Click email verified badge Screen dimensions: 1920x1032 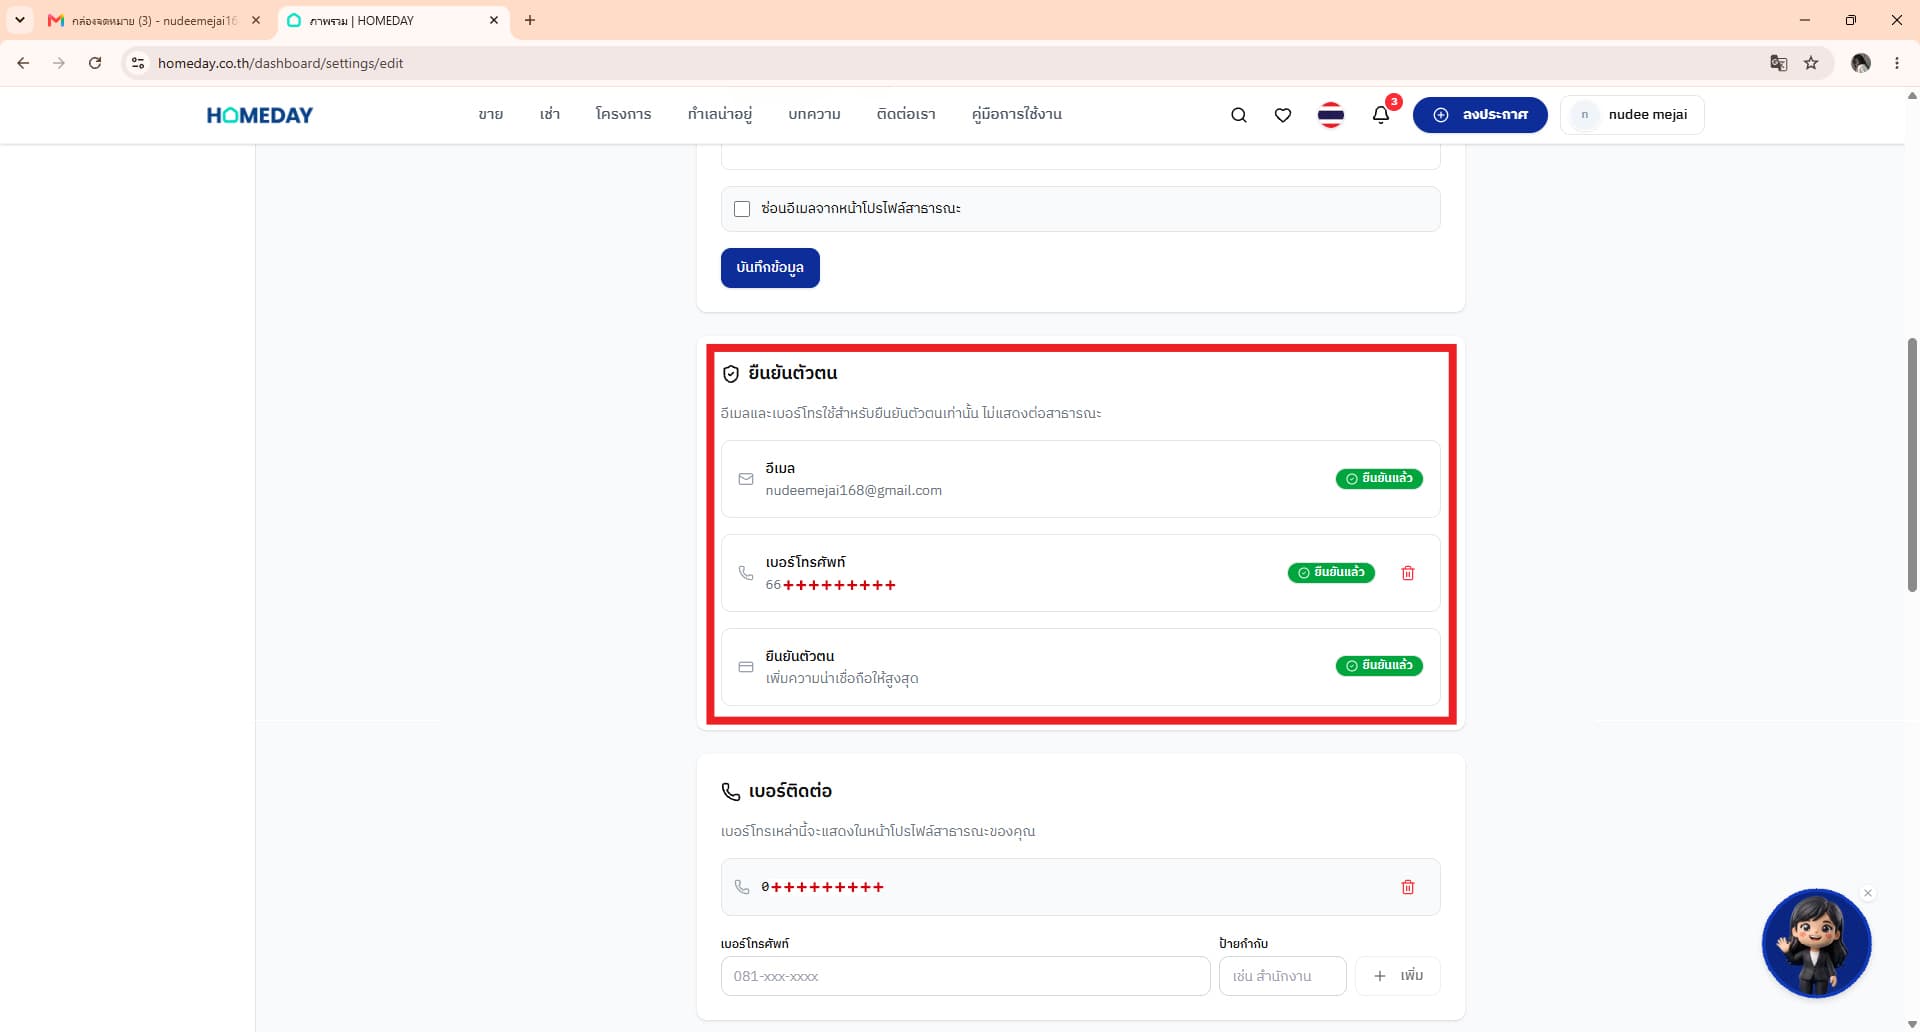(1379, 479)
